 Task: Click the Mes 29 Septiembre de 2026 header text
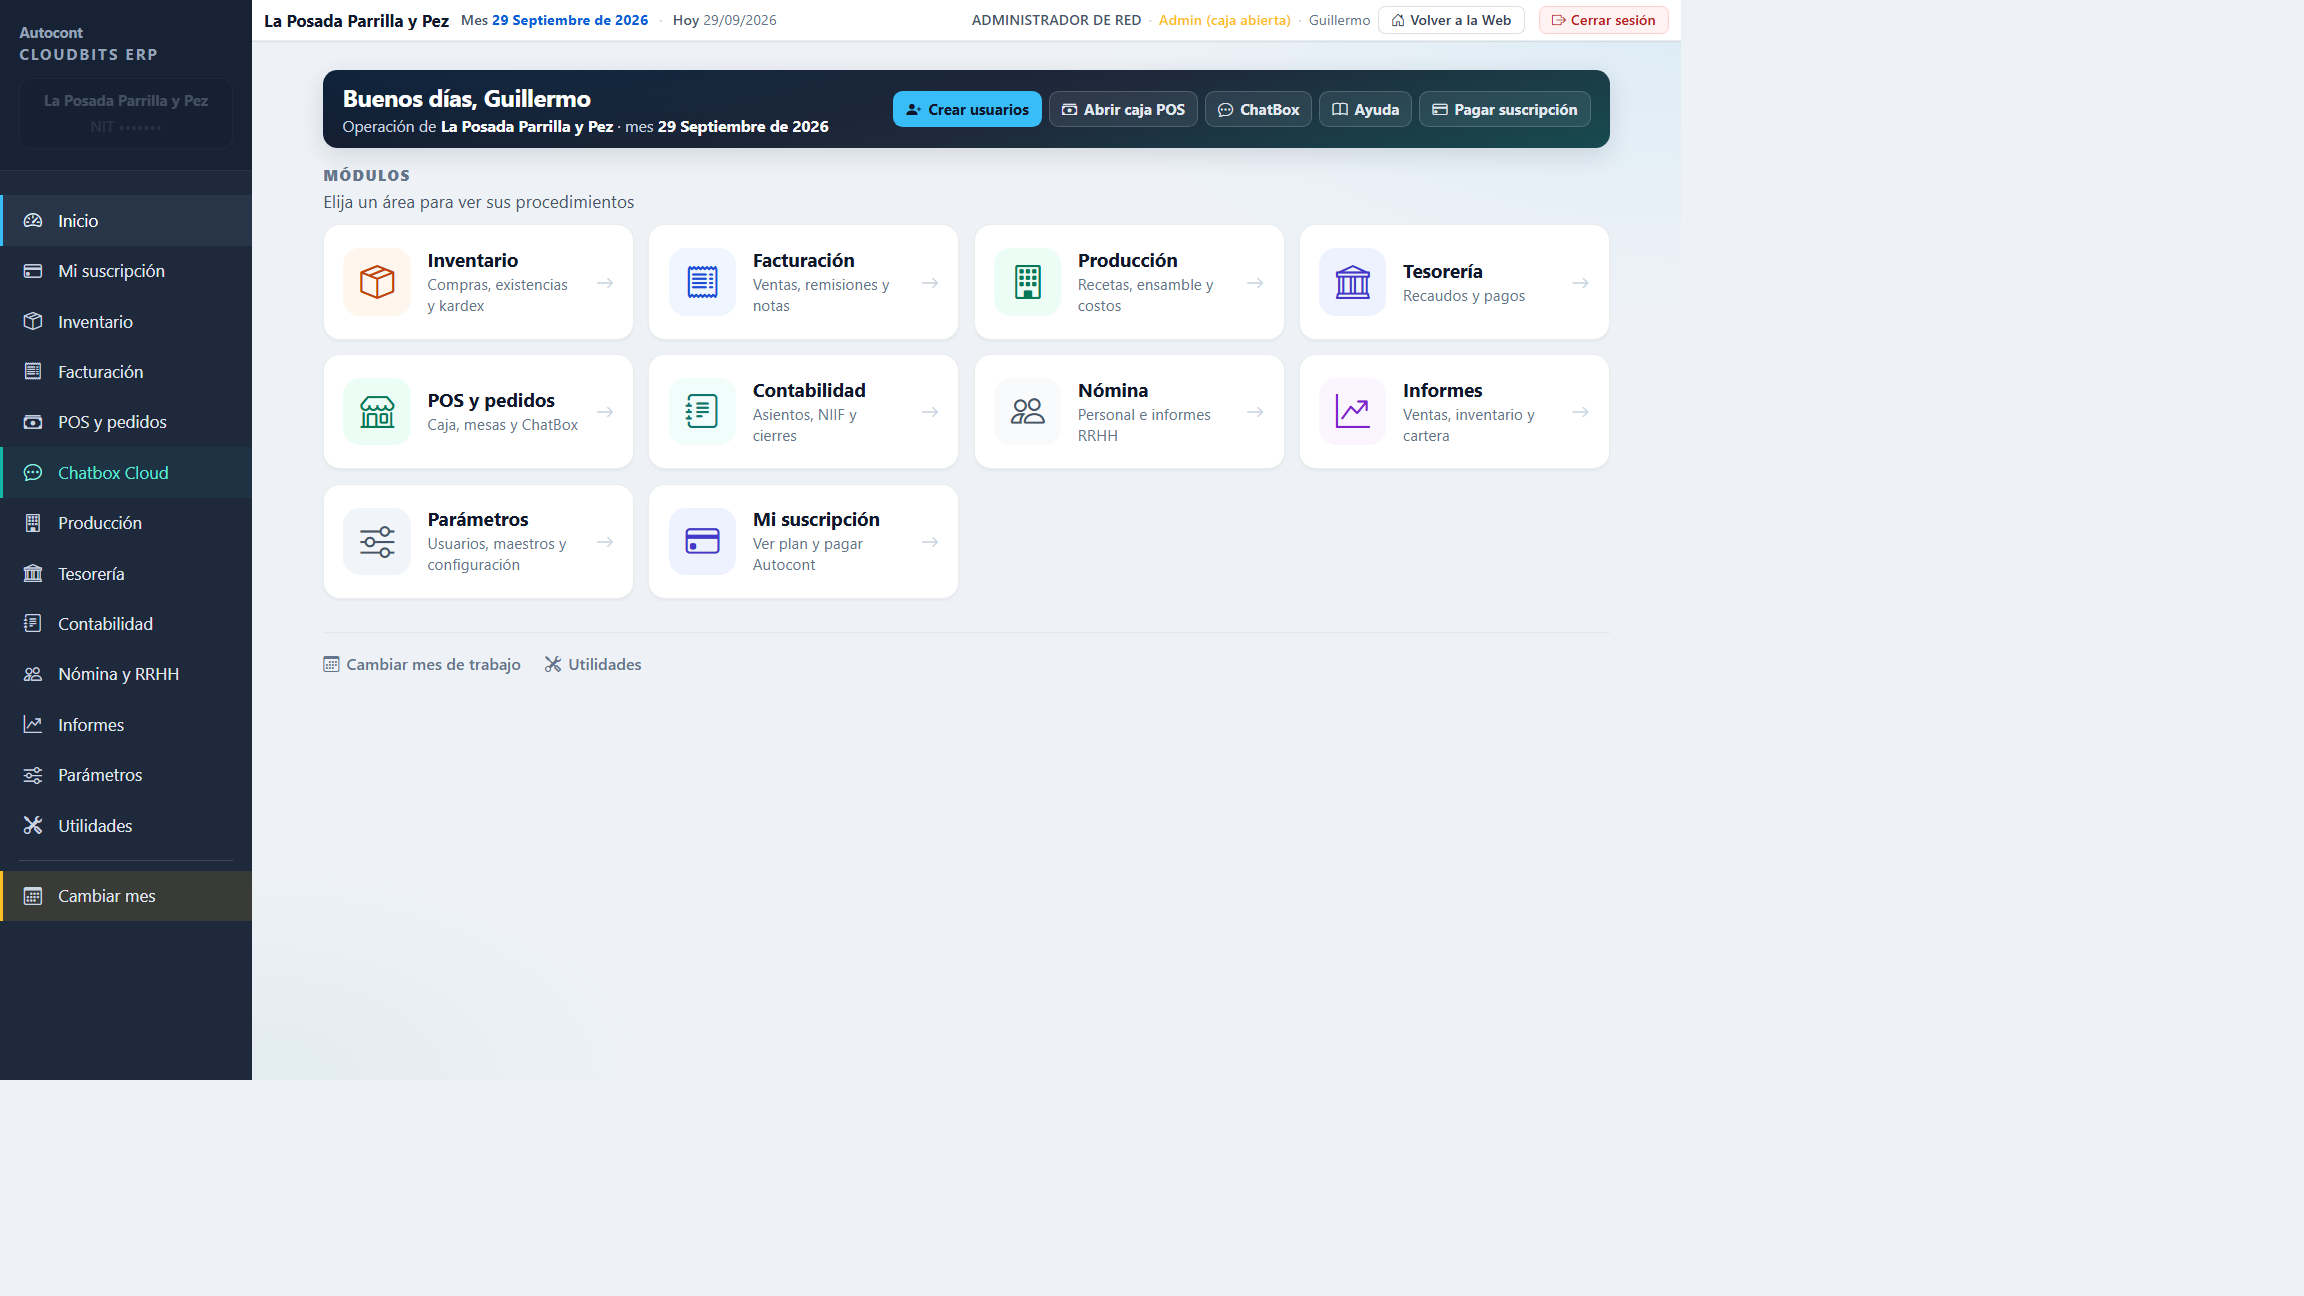(x=554, y=20)
